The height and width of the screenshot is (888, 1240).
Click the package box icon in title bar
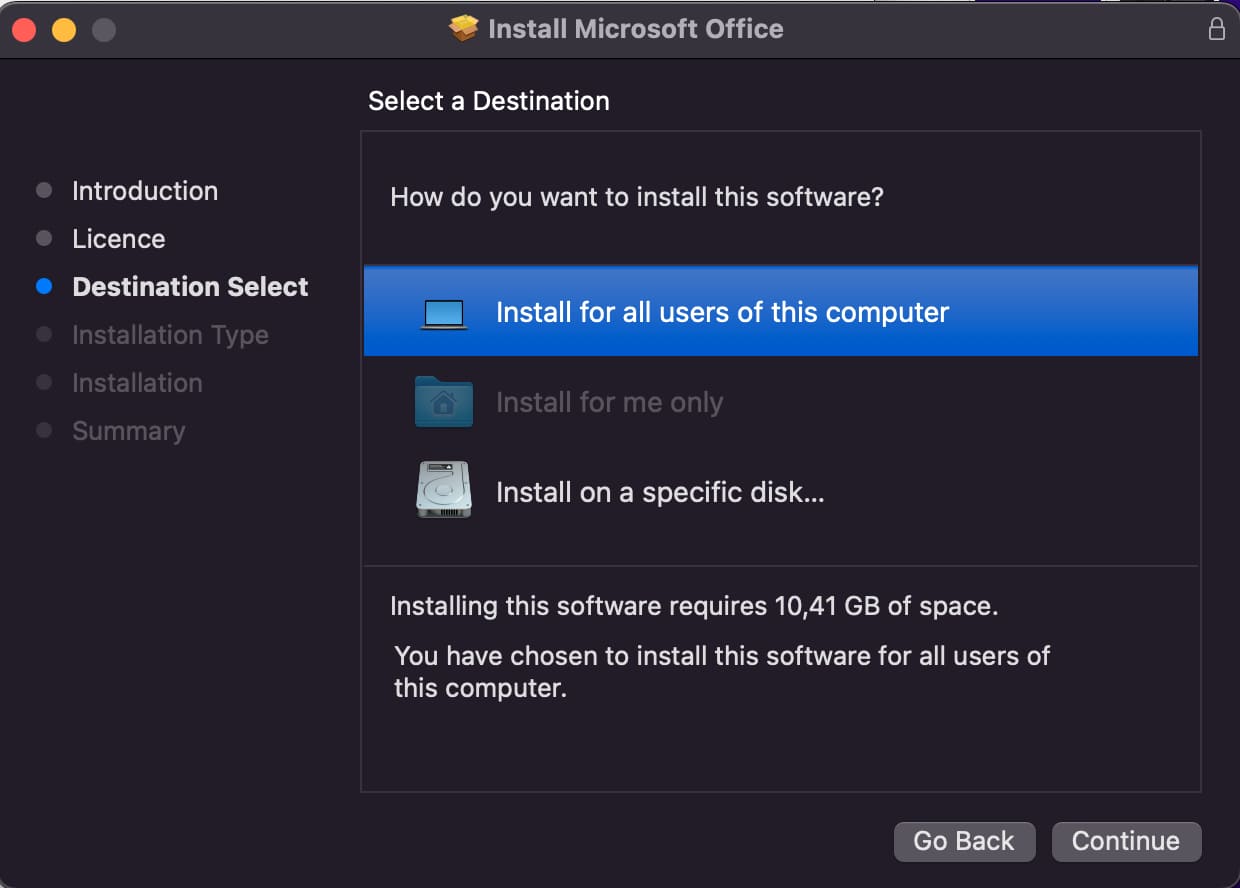click(x=464, y=29)
